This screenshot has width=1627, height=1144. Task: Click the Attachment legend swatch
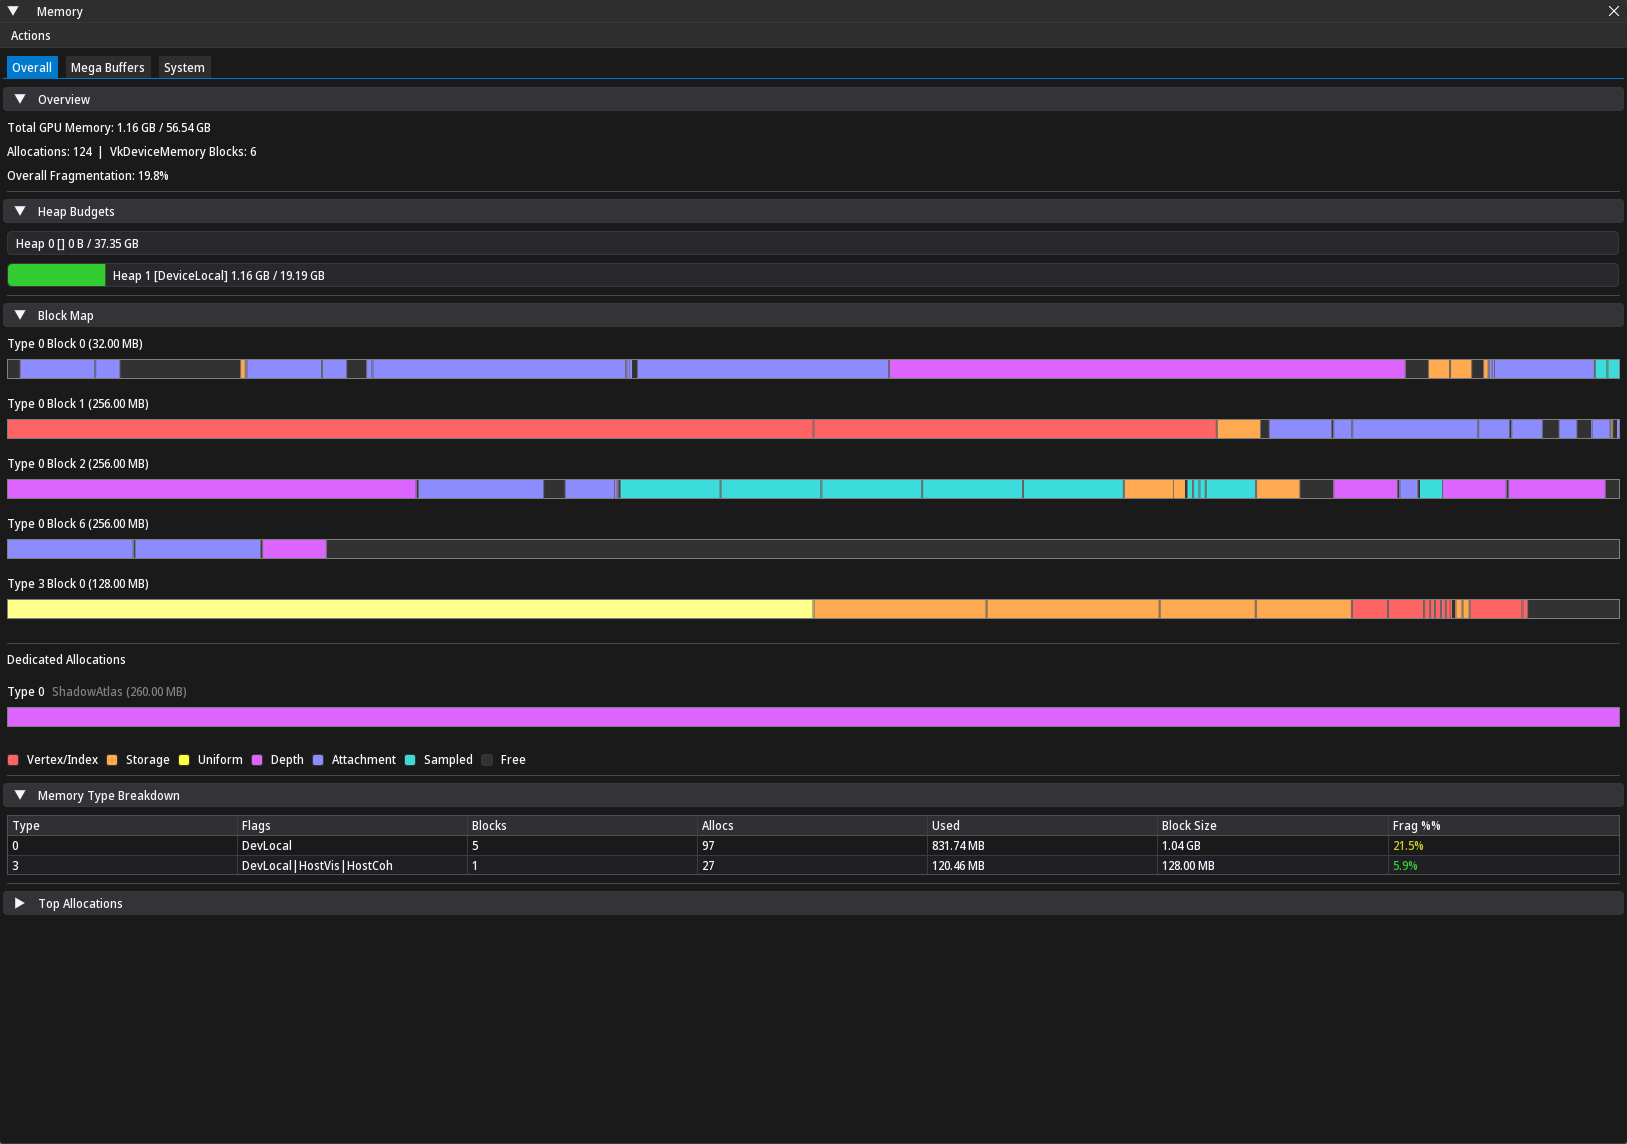(x=319, y=760)
